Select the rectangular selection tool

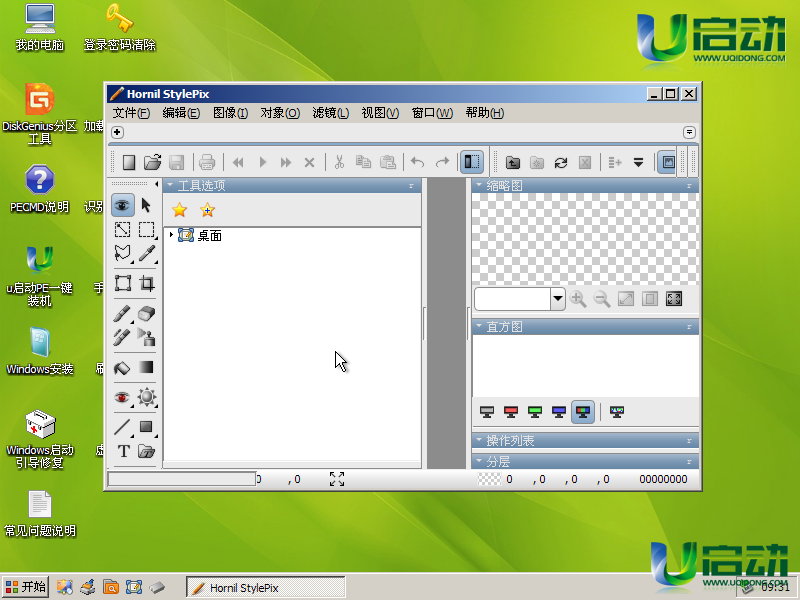[x=146, y=230]
